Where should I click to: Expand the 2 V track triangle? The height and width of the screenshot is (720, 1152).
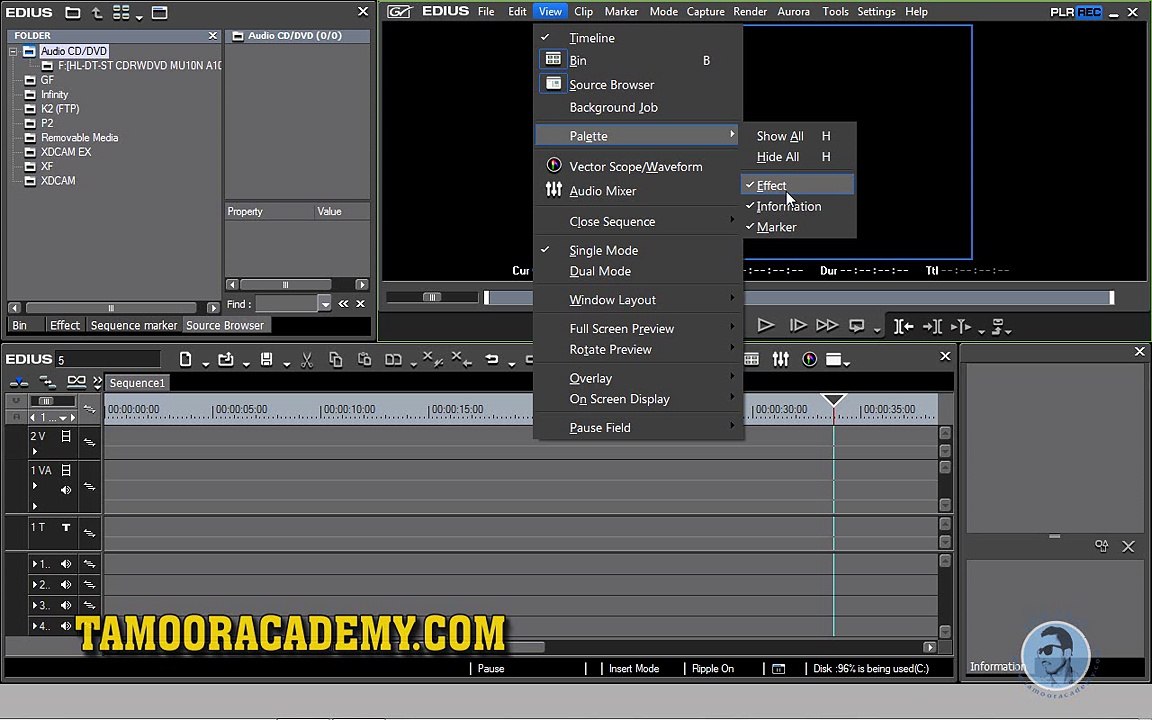35,452
